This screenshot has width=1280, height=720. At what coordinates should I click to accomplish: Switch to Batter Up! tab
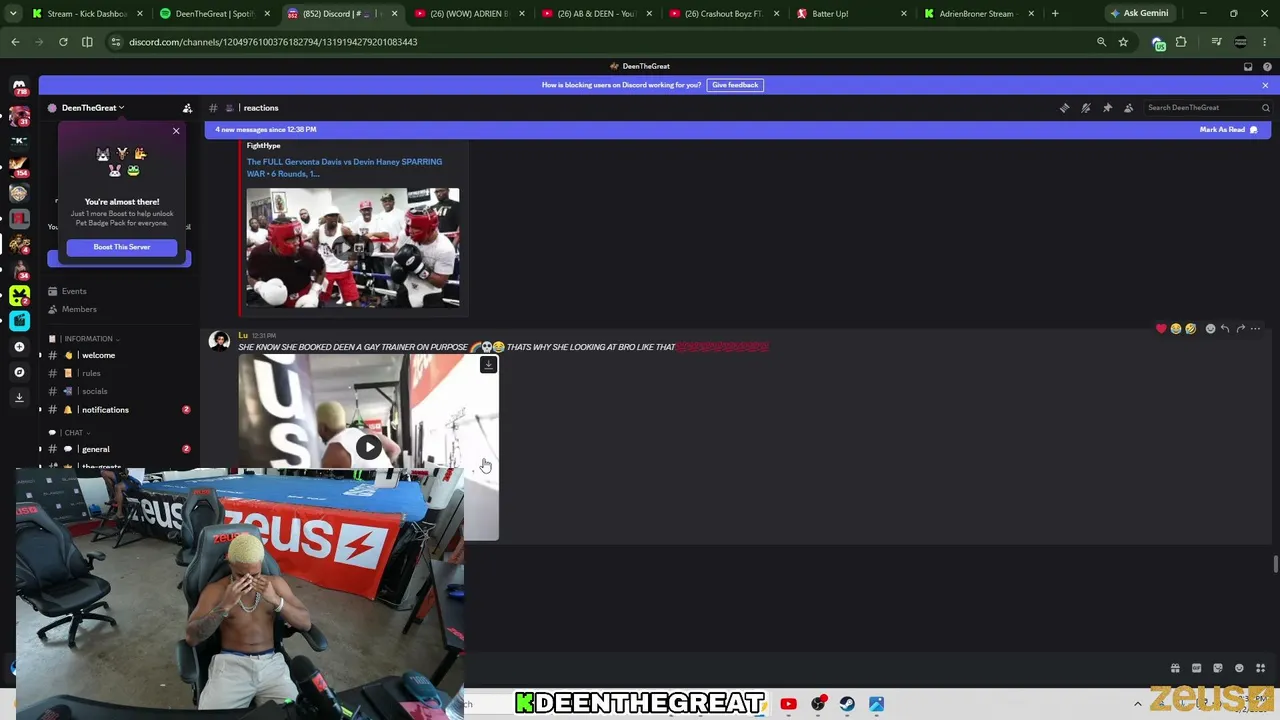(x=851, y=14)
